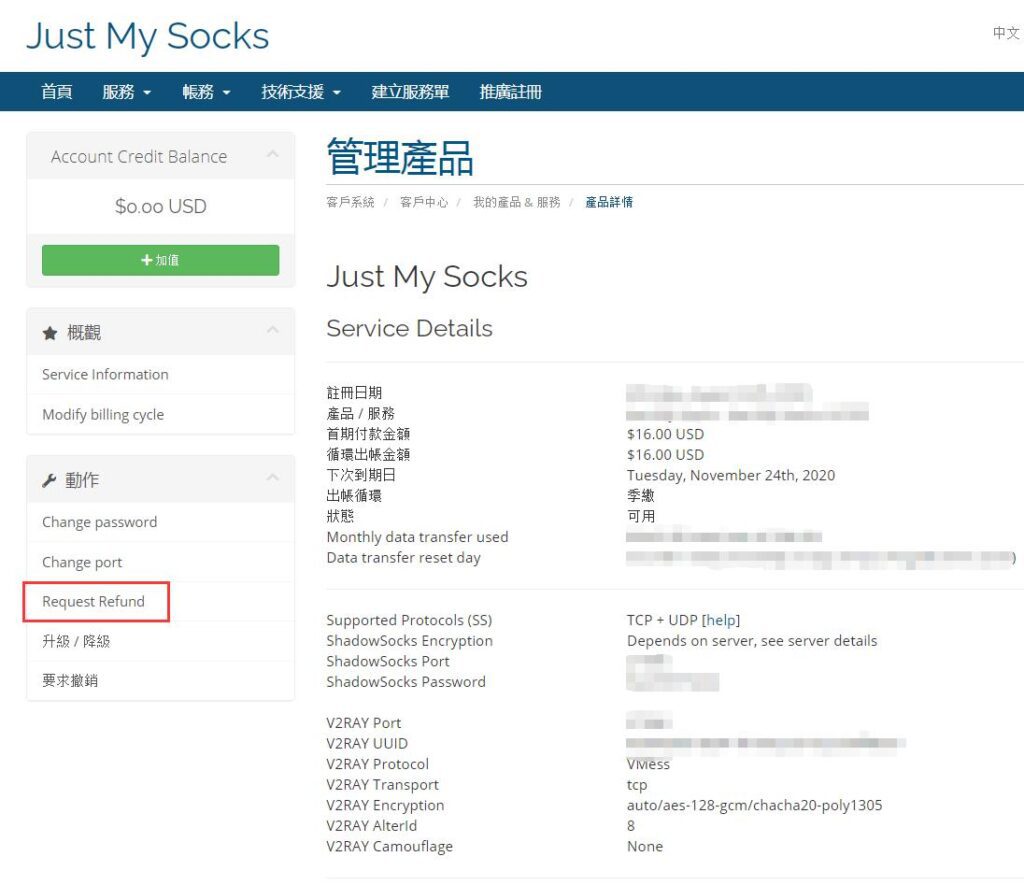Collapse the Account Credit Balance panel
1024x885 pixels.
click(273, 155)
